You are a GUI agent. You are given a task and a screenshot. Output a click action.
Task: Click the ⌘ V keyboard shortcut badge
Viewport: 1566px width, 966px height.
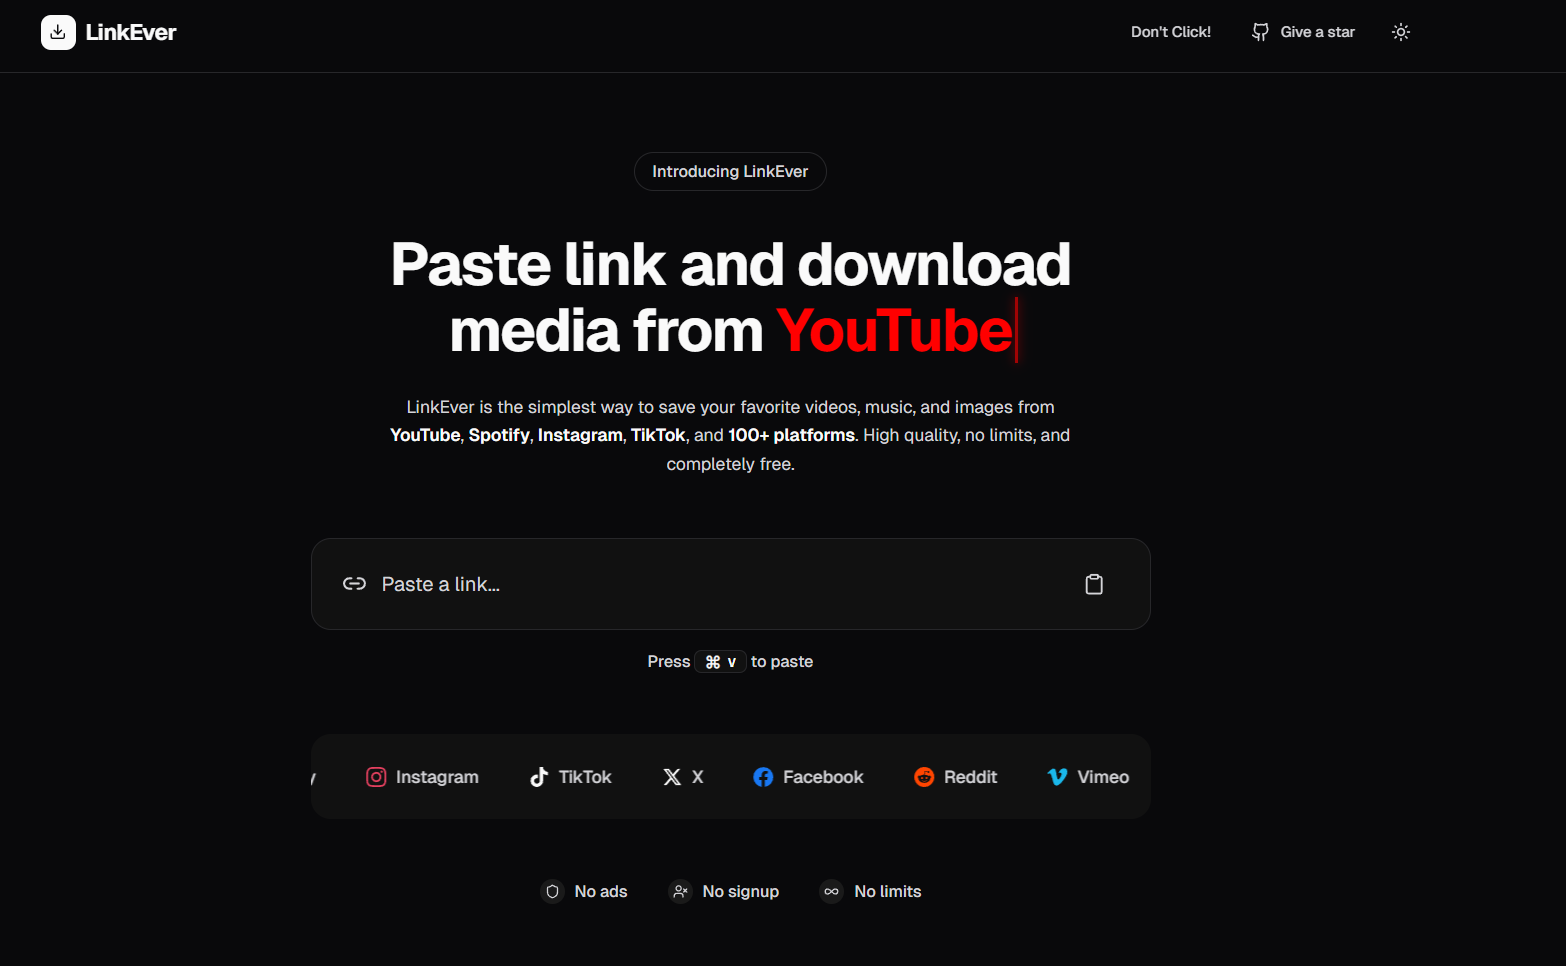pos(720,662)
